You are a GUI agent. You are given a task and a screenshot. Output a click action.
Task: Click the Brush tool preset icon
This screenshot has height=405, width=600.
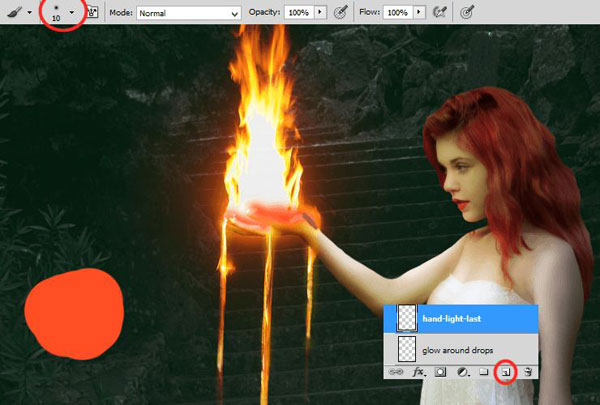pyautogui.click(x=15, y=12)
